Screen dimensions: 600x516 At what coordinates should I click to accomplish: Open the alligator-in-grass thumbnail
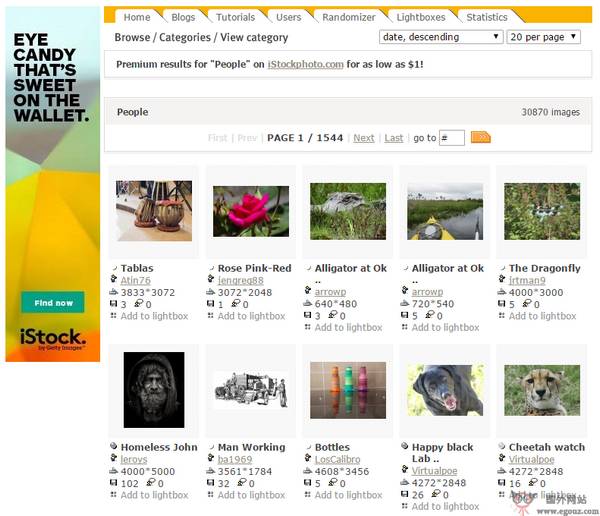click(x=348, y=211)
